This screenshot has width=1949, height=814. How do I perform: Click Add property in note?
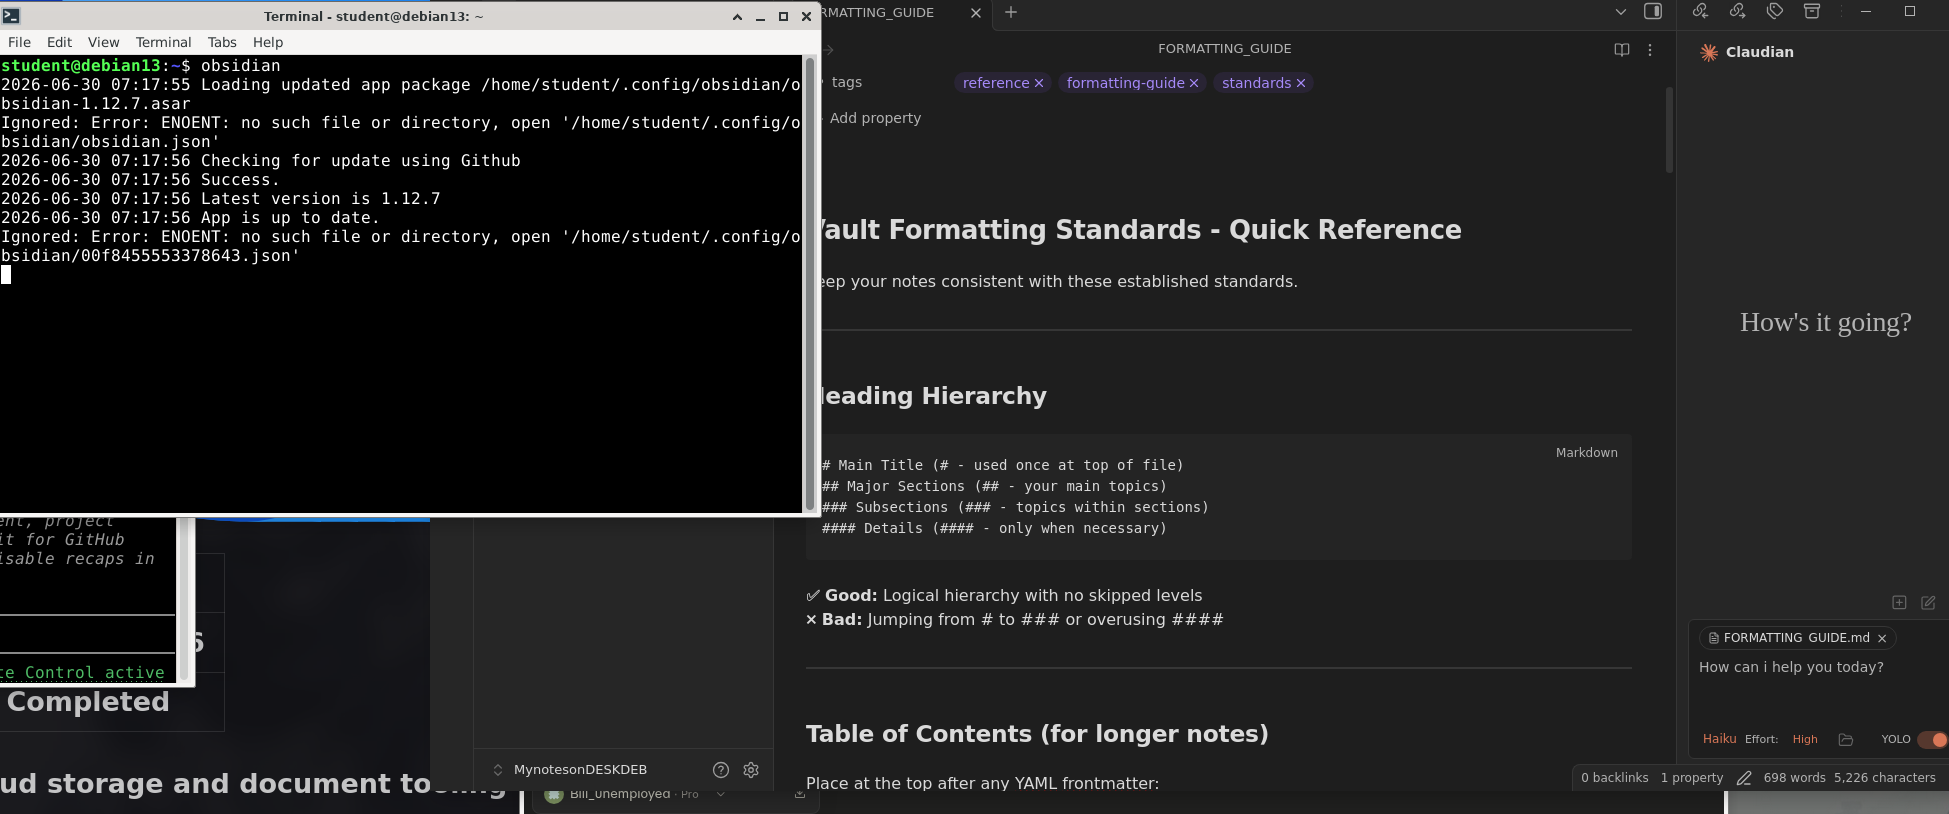(x=875, y=118)
